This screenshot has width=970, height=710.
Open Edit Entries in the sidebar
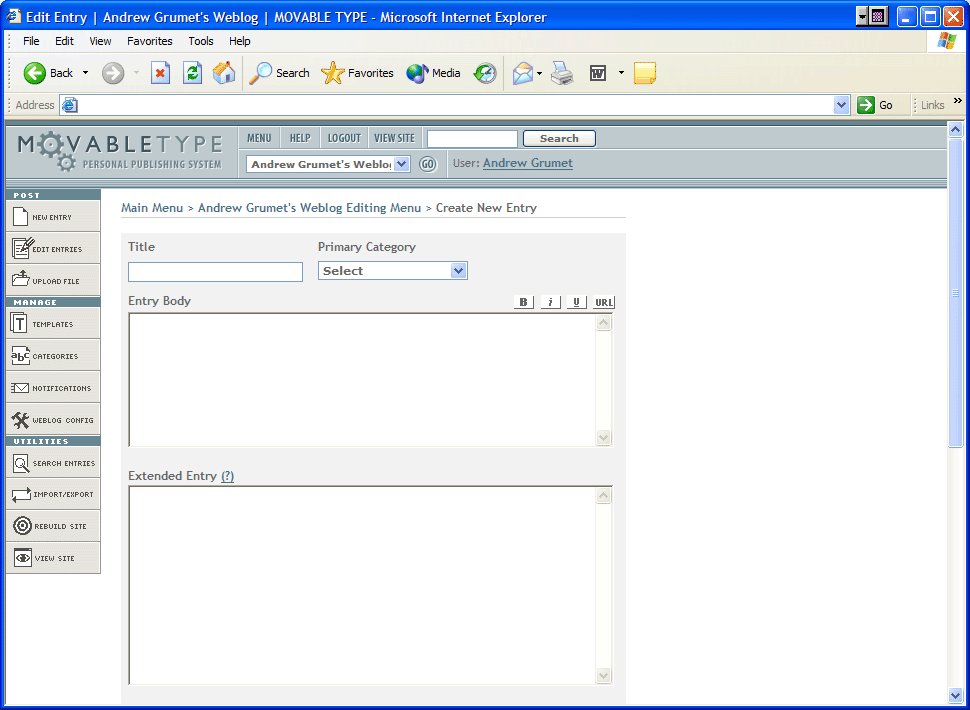[53, 249]
